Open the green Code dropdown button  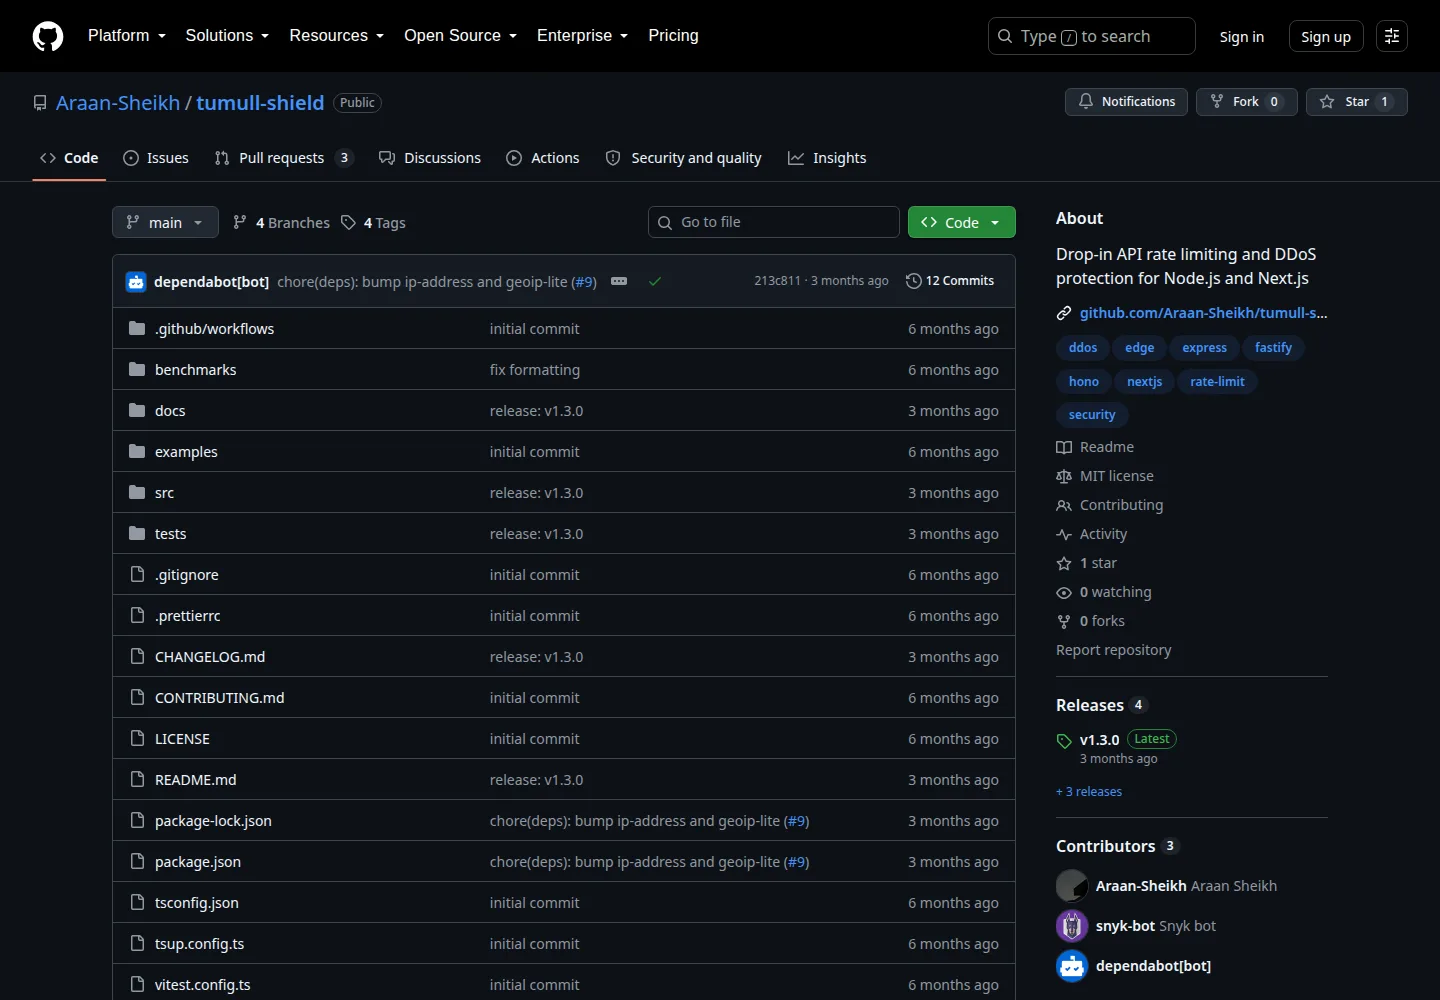pyautogui.click(x=961, y=222)
